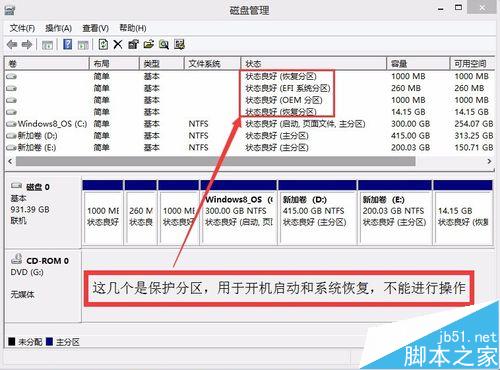Viewport: 500px width, 370px height.
Task: Click the drive icon beside 新加卷 (D:) row
Action: coord(11,136)
